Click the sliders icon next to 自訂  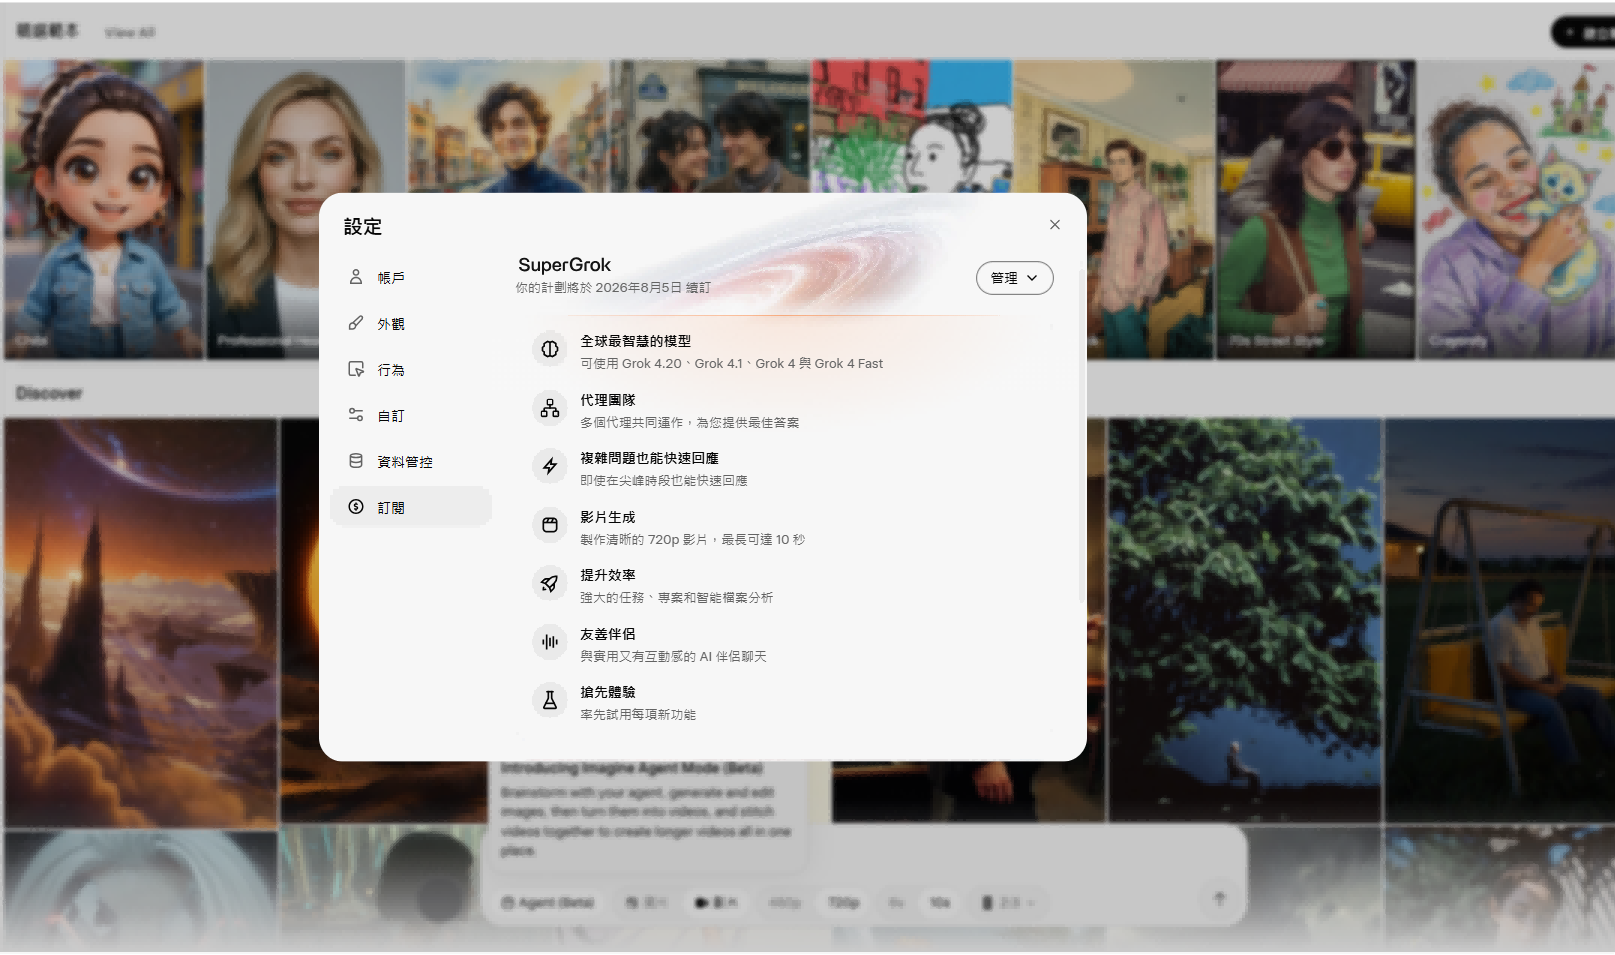(356, 415)
